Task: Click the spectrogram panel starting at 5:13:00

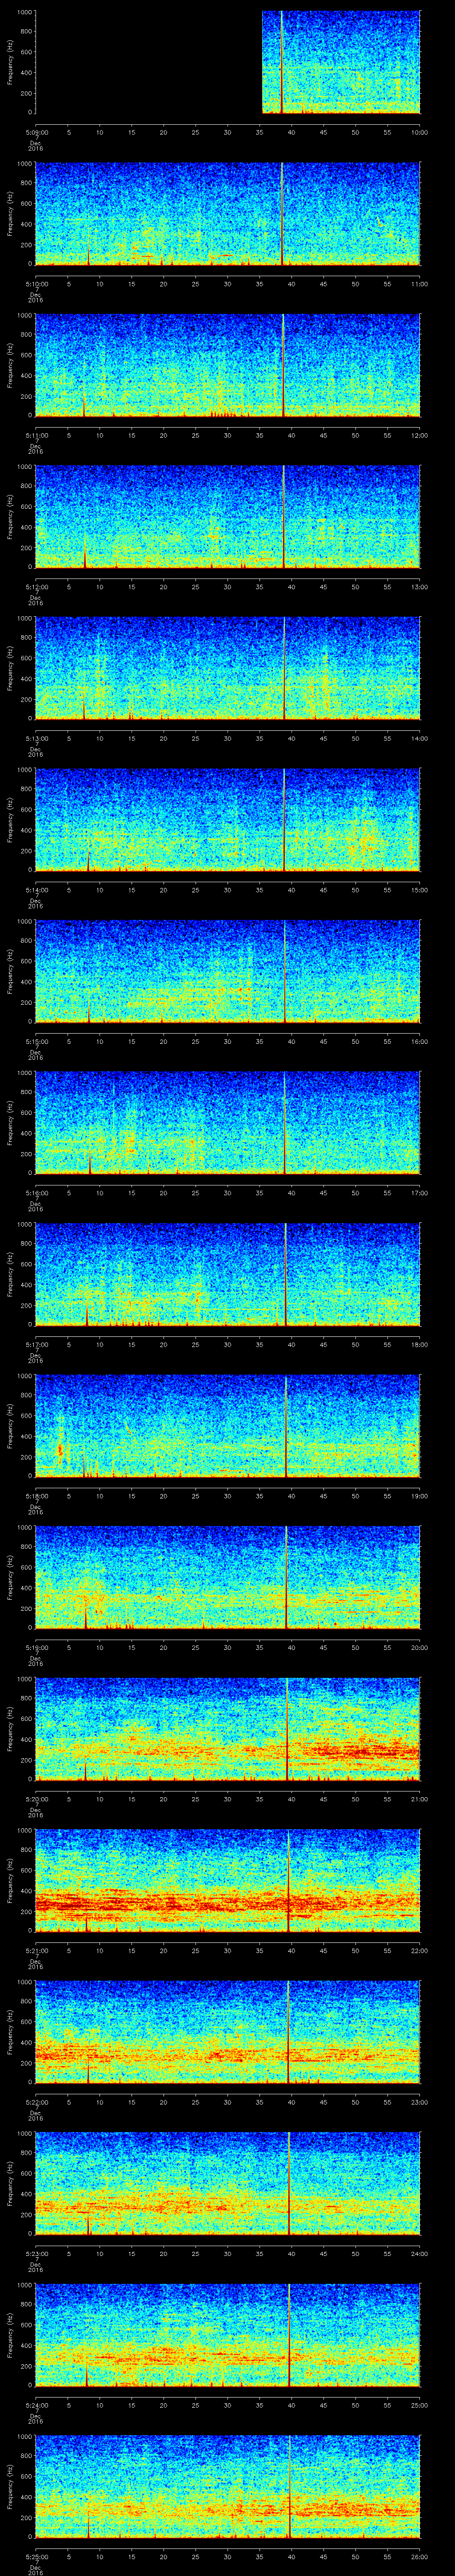Action: tap(228, 669)
